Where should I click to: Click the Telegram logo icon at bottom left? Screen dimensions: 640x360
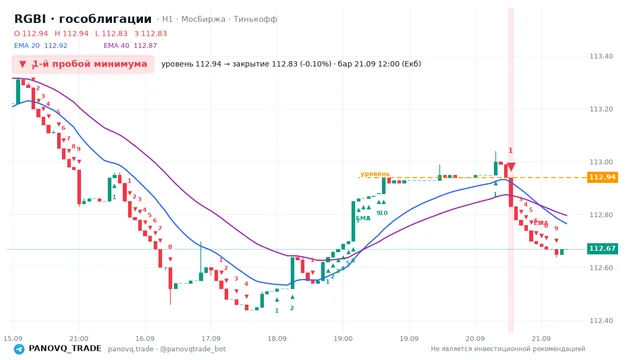coord(19,349)
